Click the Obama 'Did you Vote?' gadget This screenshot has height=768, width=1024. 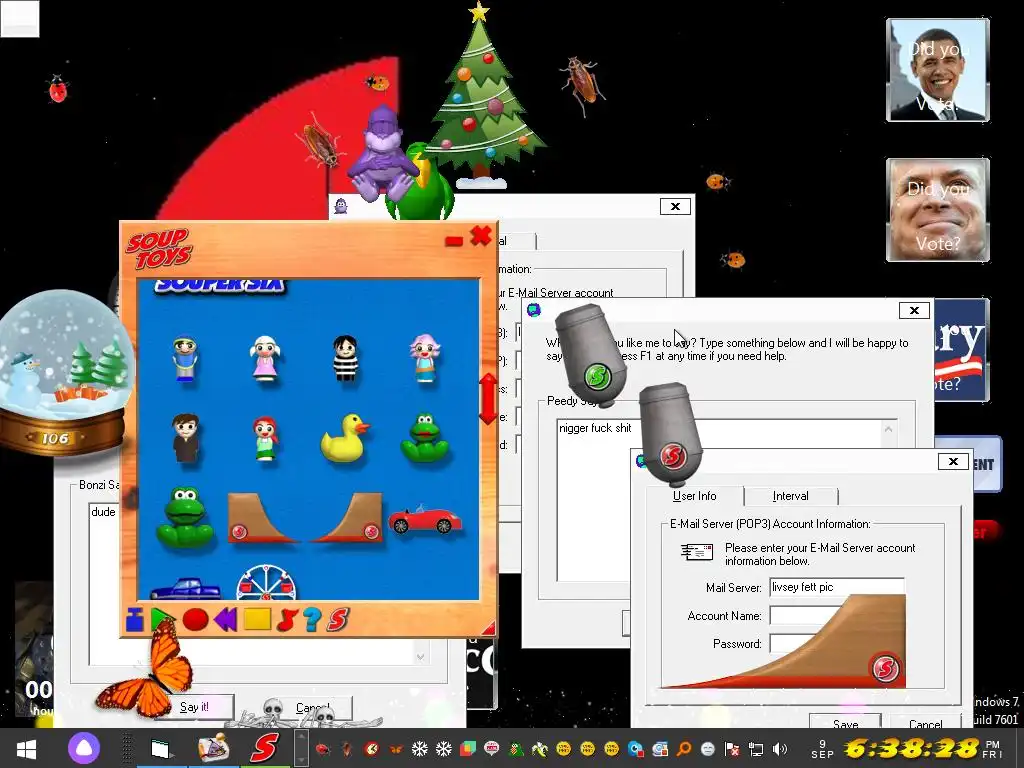(x=938, y=70)
